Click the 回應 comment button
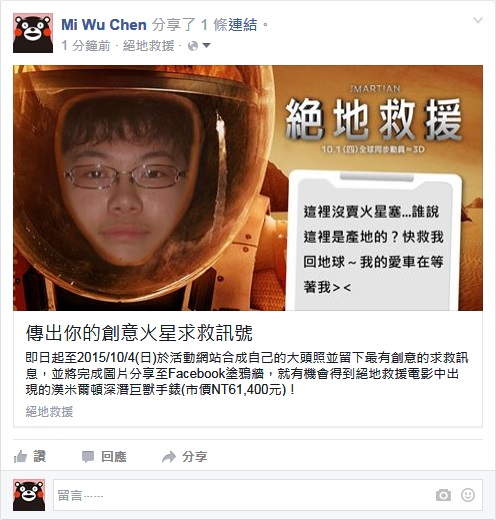 click(114, 457)
